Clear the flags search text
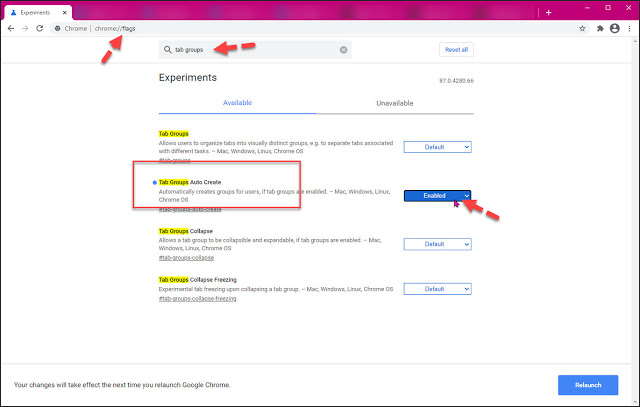640x407 pixels. (344, 49)
